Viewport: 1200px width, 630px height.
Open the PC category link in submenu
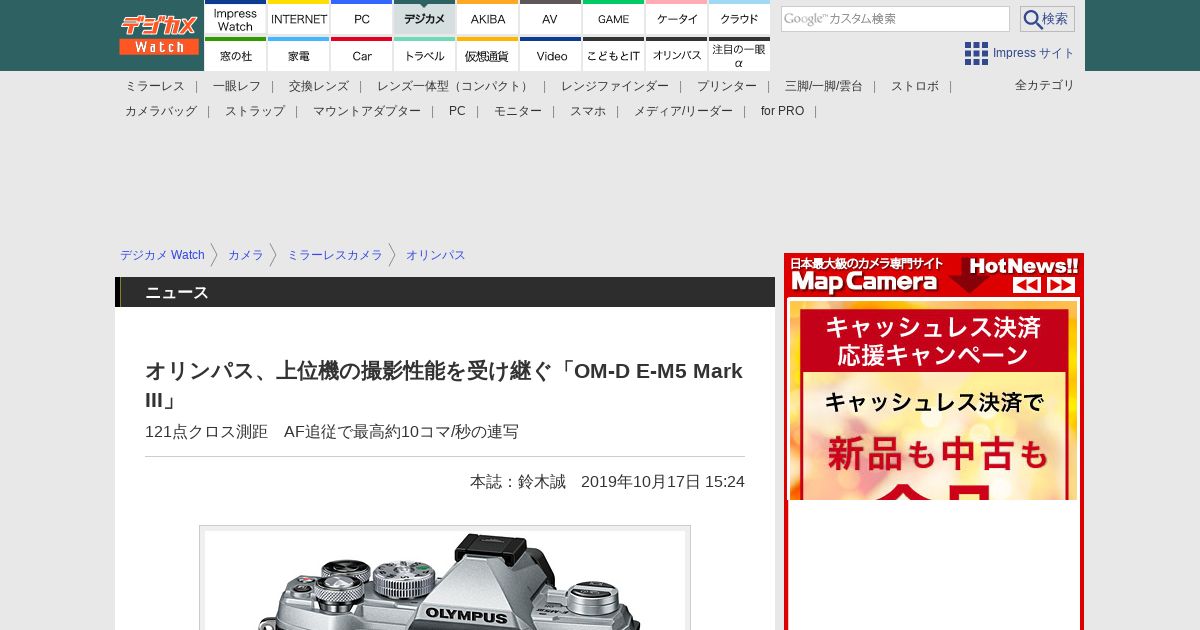coord(457,111)
